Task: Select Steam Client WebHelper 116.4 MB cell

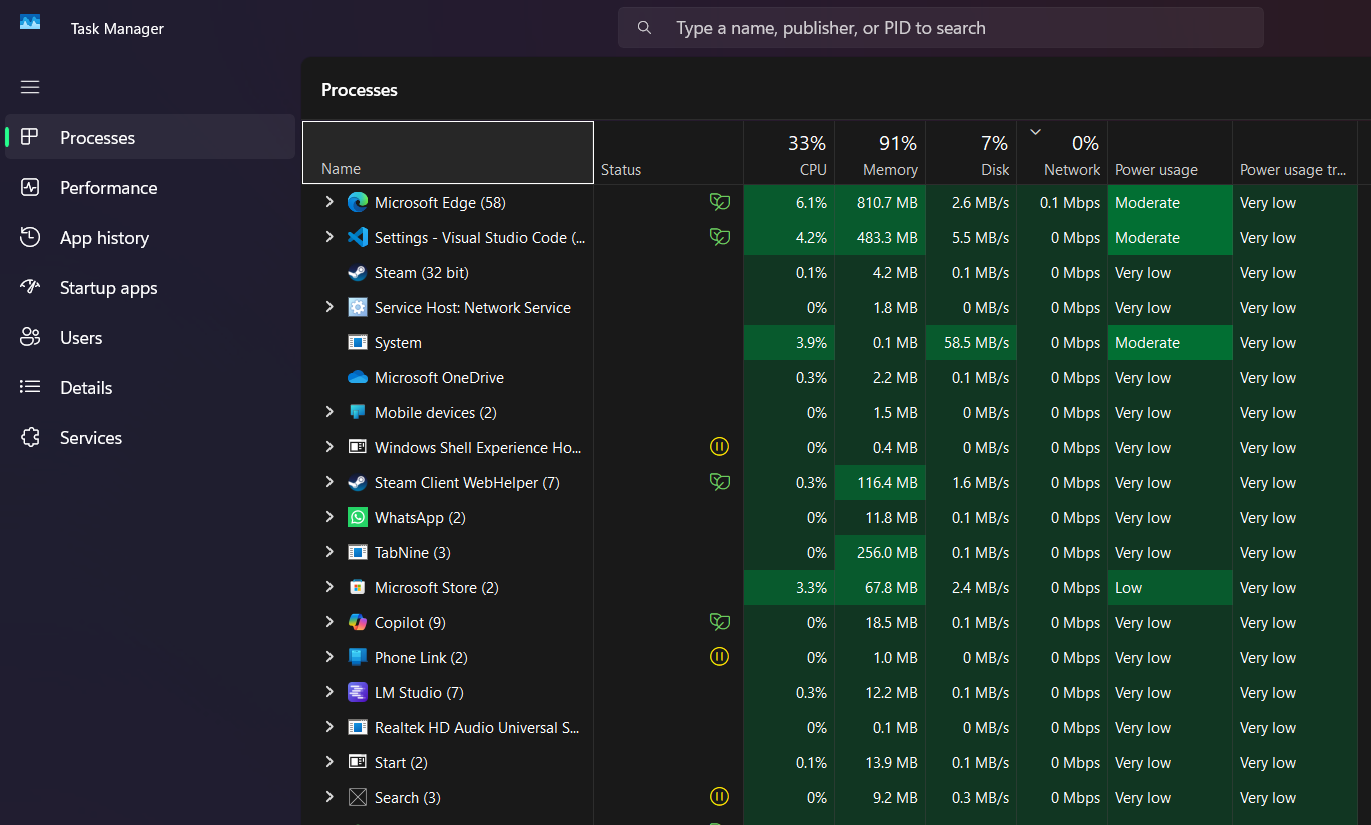Action: 880,483
